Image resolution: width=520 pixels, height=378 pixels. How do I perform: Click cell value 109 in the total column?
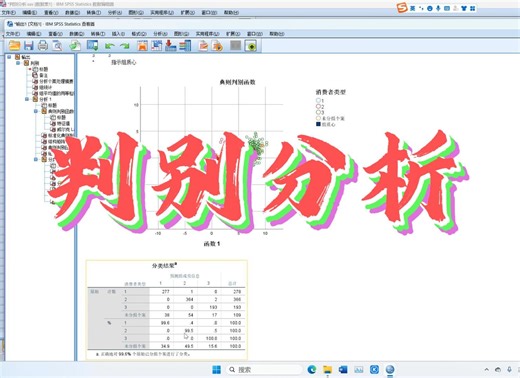point(237,315)
